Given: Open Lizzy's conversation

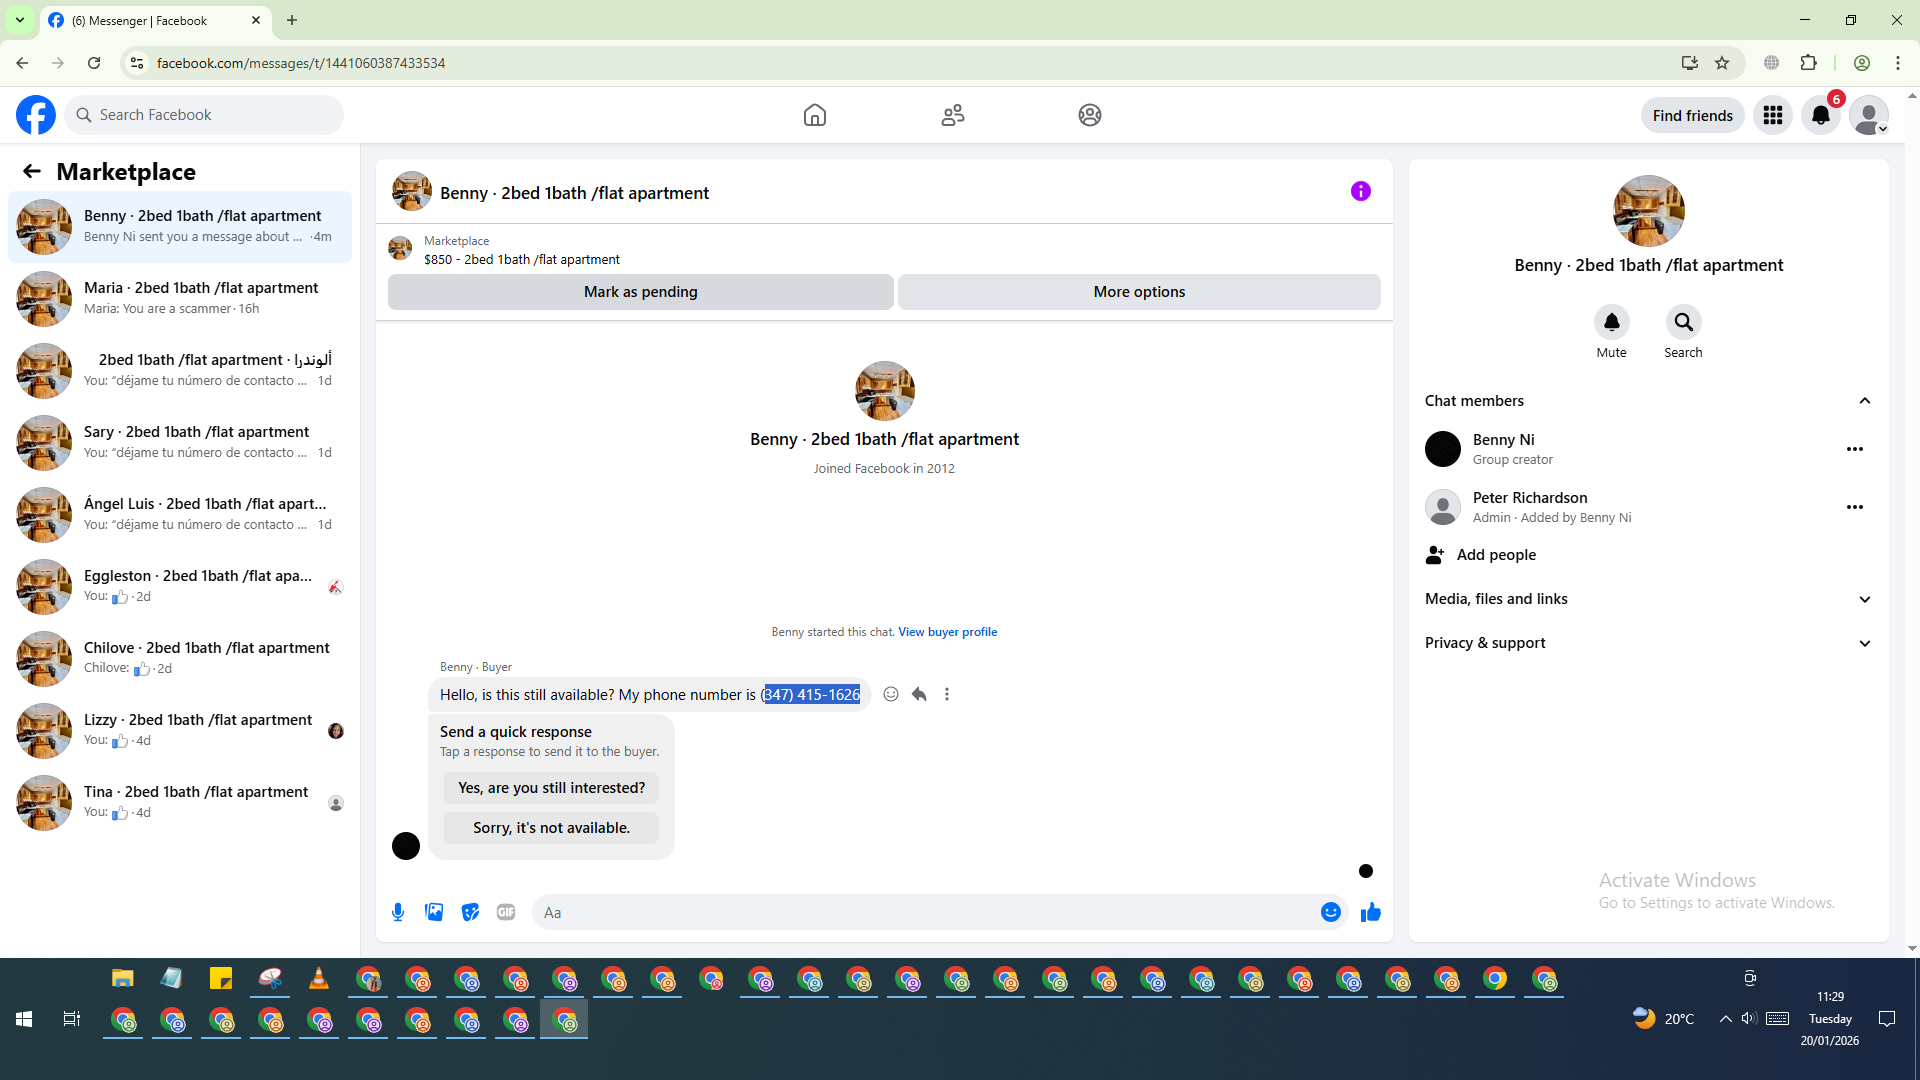Looking at the screenshot, I should [180, 731].
